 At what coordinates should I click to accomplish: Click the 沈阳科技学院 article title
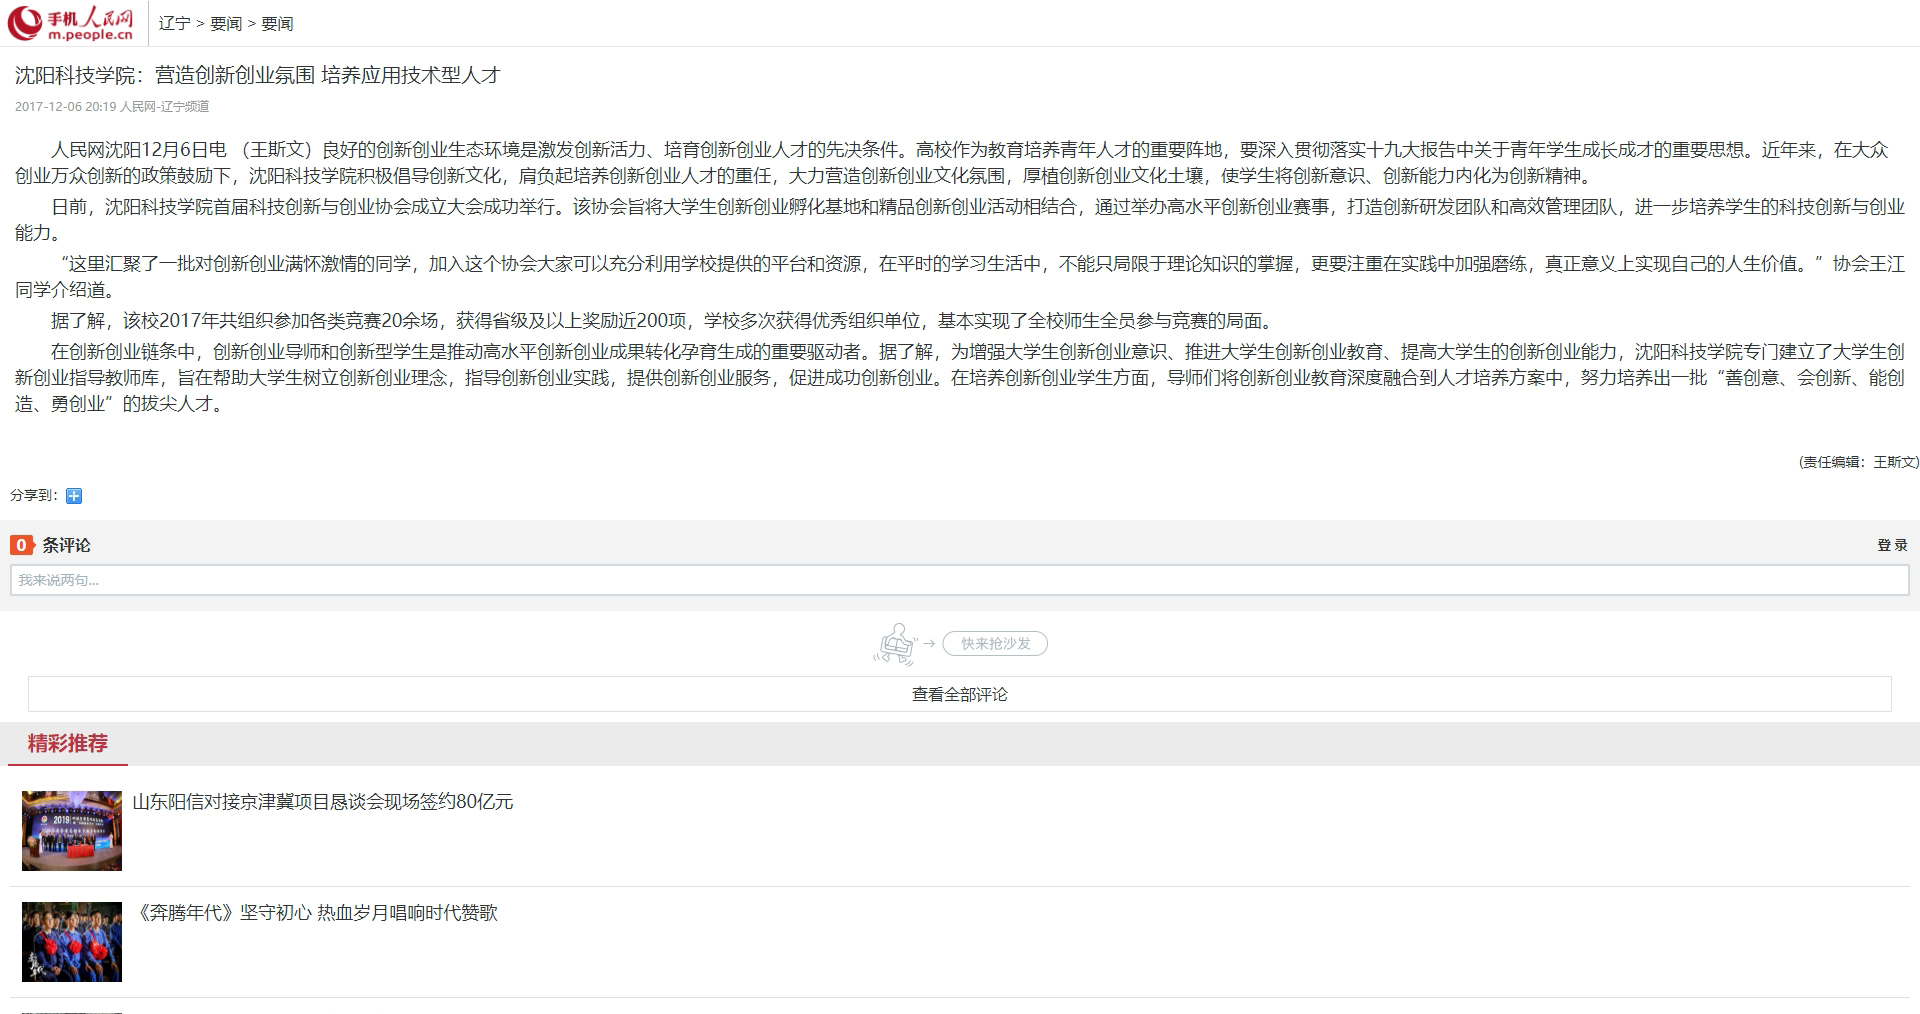tap(257, 75)
